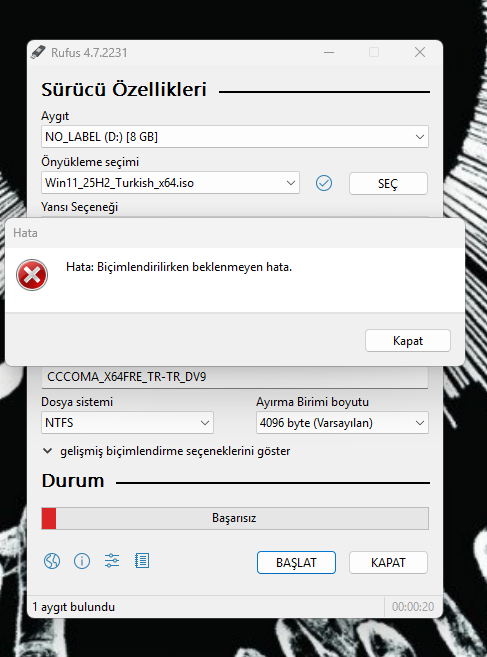The image size is (487, 657).
Task: Click the elapsed timer 00:00:20
Action: point(413,607)
